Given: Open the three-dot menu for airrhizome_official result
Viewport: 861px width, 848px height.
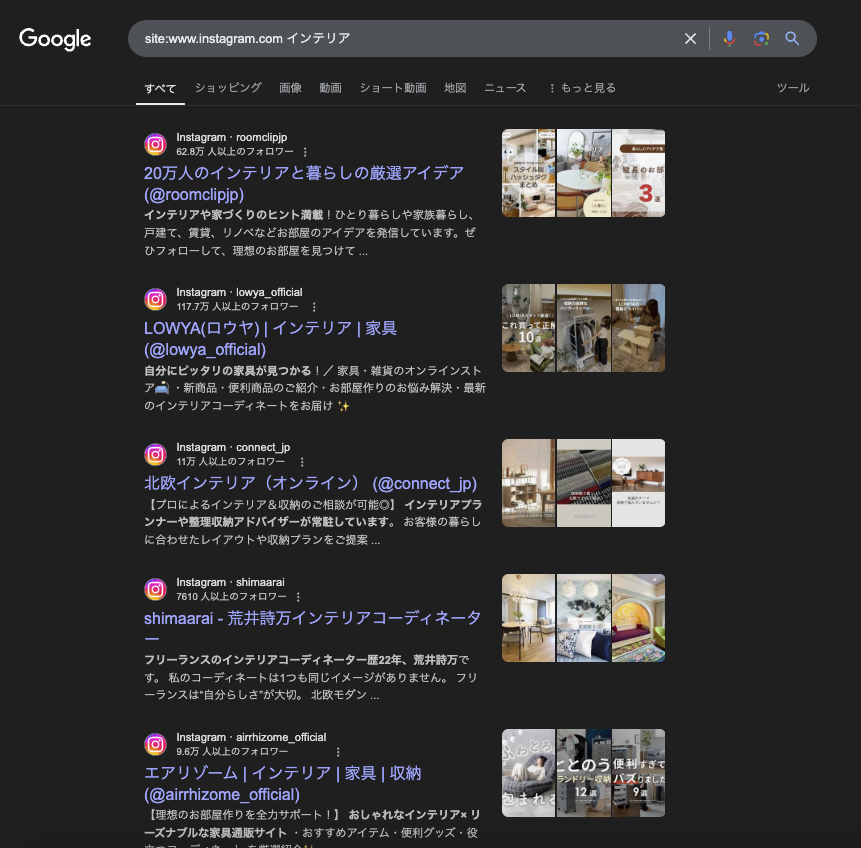Looking at the screenshot, I should pos(338,751).
